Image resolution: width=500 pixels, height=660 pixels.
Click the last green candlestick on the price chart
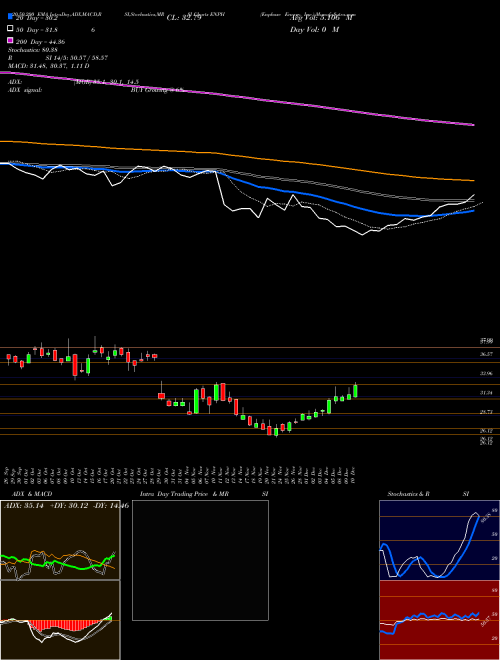point(355,391)
